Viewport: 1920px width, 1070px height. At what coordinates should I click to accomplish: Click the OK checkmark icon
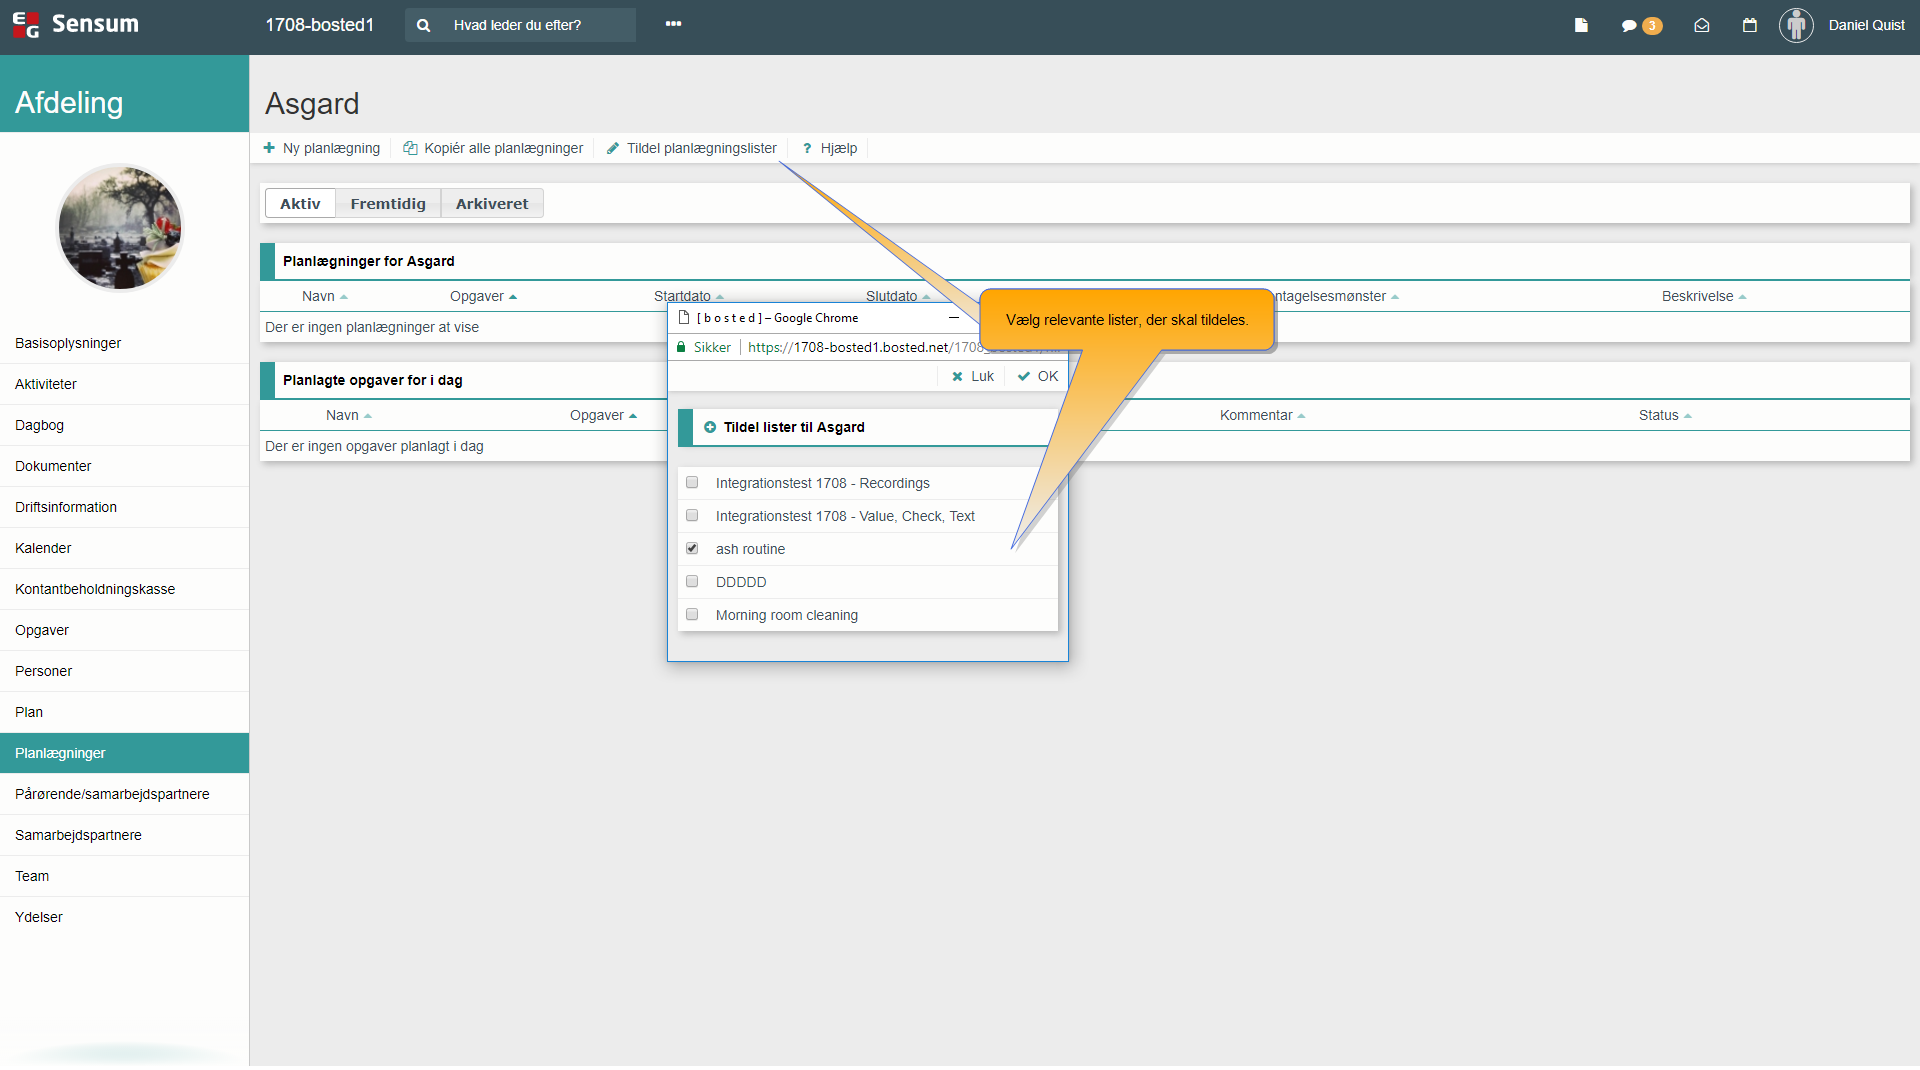(1023, 377)
